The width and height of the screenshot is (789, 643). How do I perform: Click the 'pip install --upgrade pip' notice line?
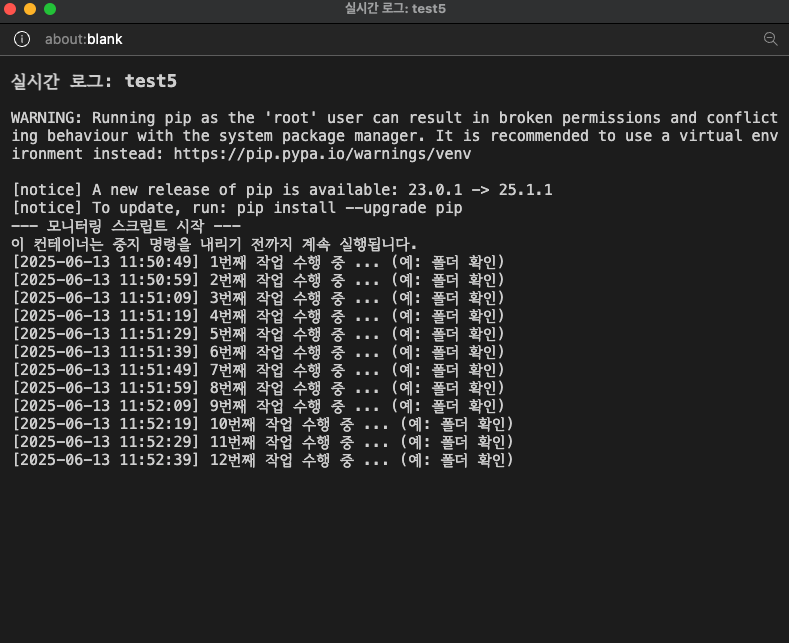[x=237, y=208]
